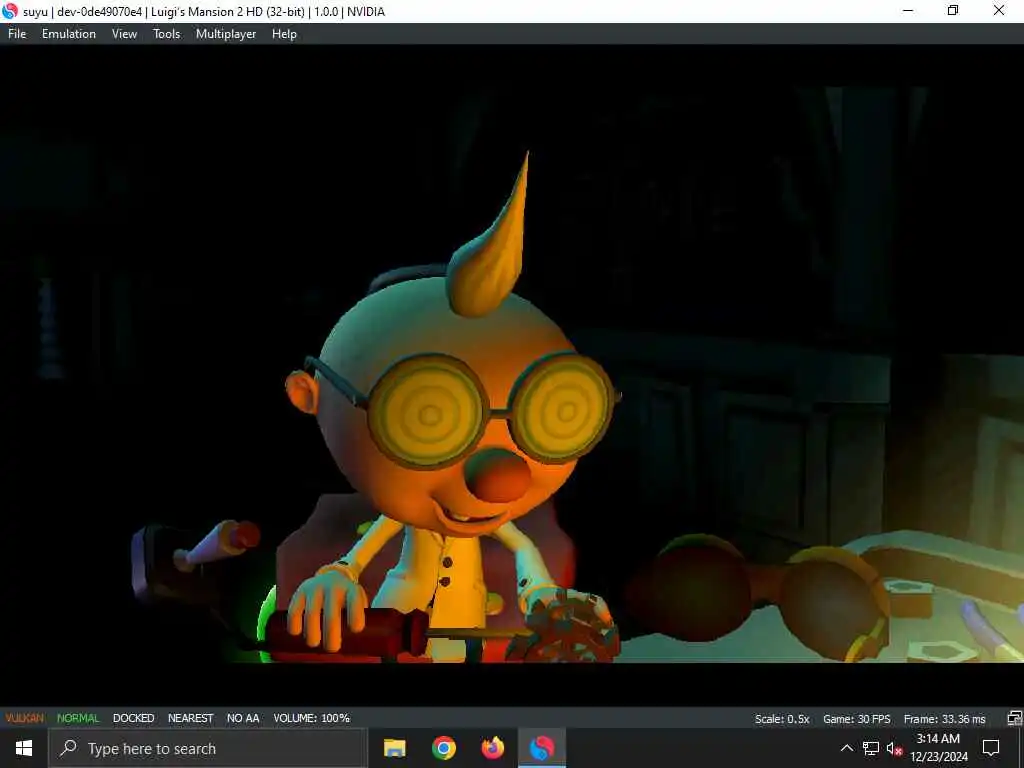Click the Game: 30 FPS readout
The height and width of the screenshot is (768, 1024).
pyautogui.click(x=856, y=719)
